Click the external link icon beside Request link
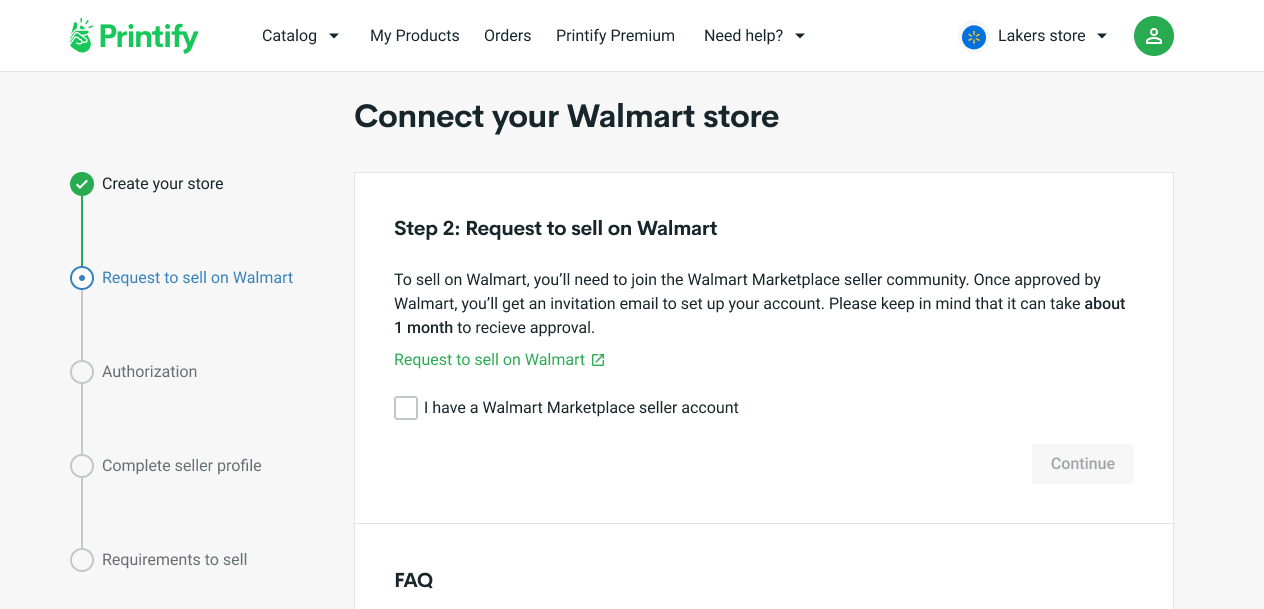This screenshot has height=609, width=1264. point(598,359)
